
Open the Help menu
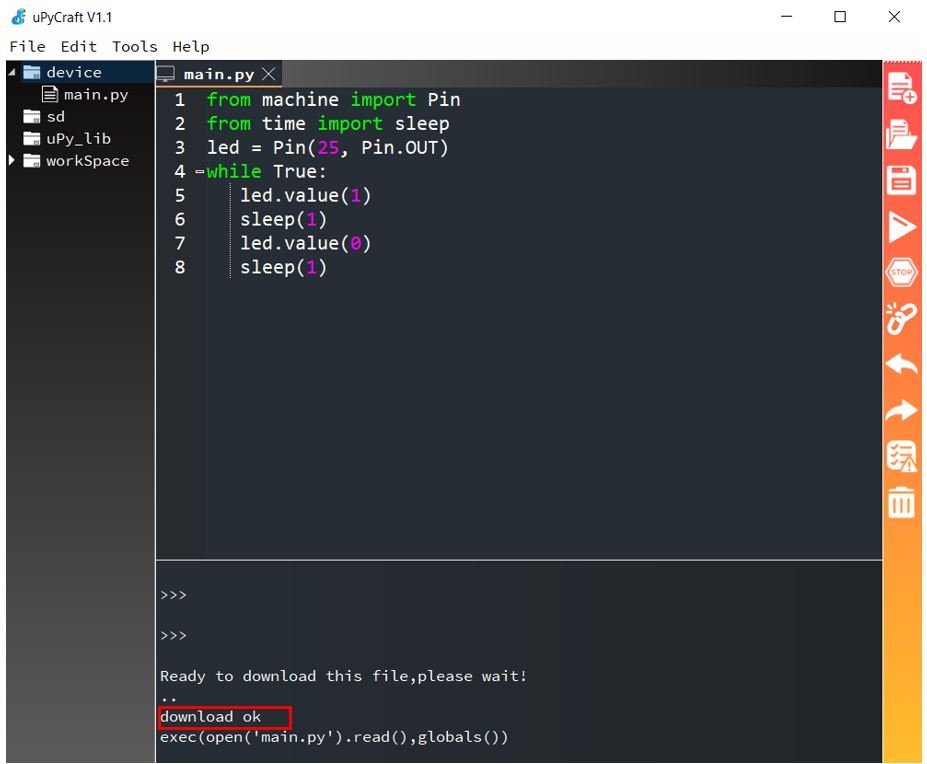[x=191, y=46]
